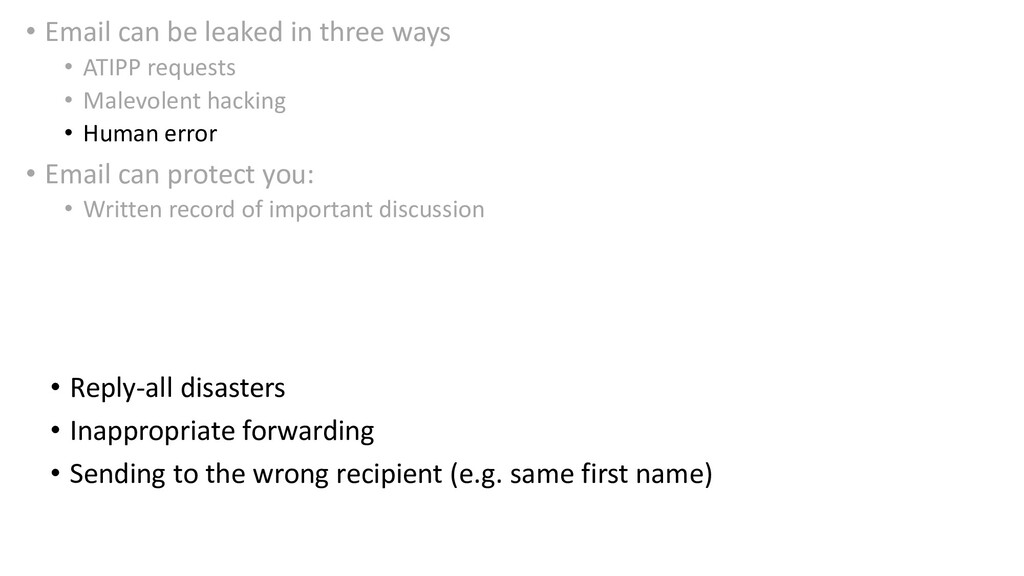Click the 'Malevolent hacking' line
Viewport: 1024px width, 576px height.
click(184, 101)
